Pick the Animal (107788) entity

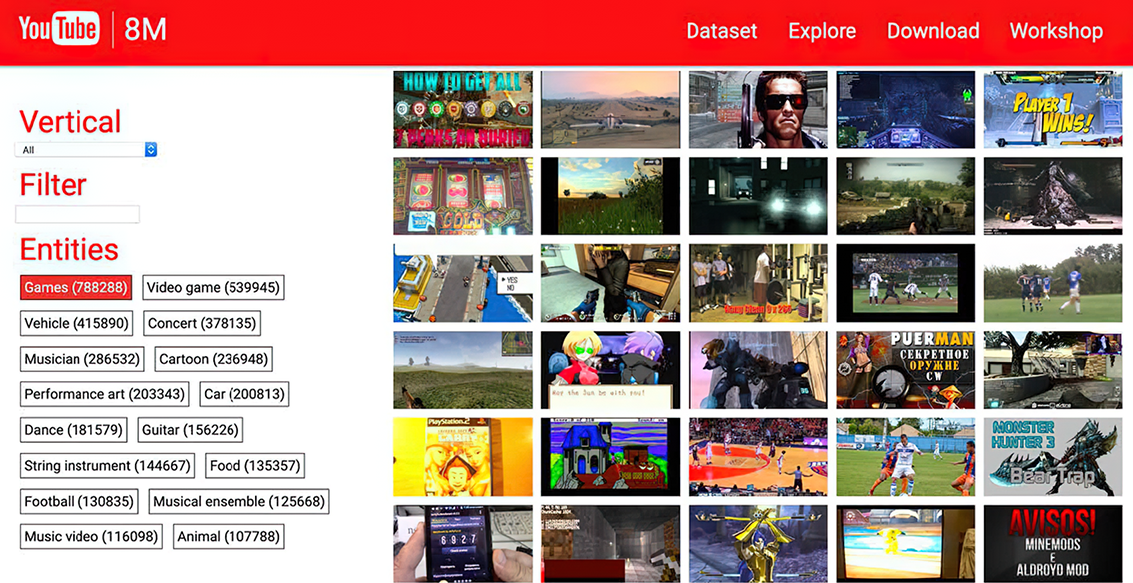tap(228, 537)
